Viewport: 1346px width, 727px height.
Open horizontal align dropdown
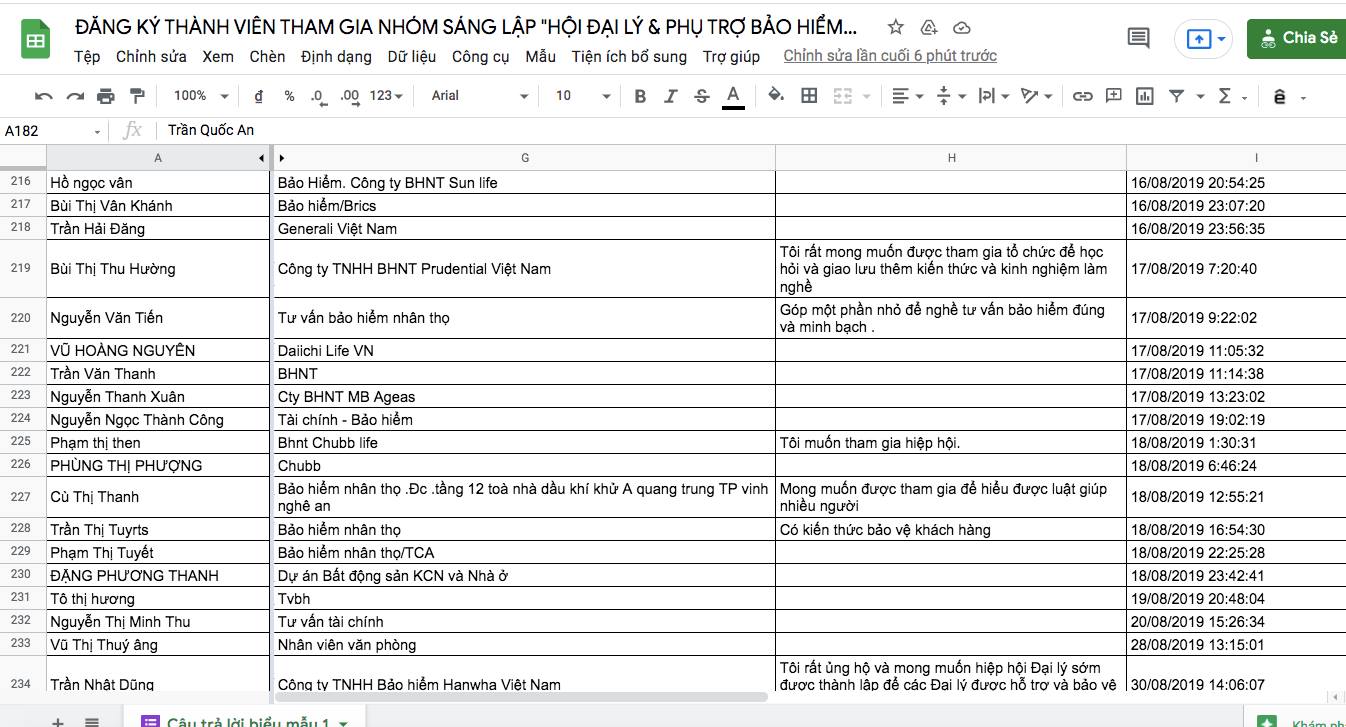click(908, 96)
